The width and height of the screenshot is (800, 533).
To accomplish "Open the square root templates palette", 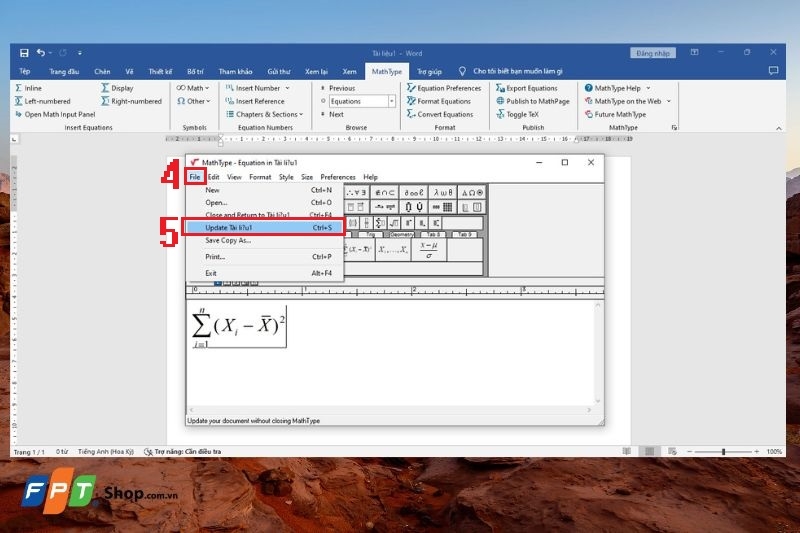I will pyautogui.click(x=394, y=223).
